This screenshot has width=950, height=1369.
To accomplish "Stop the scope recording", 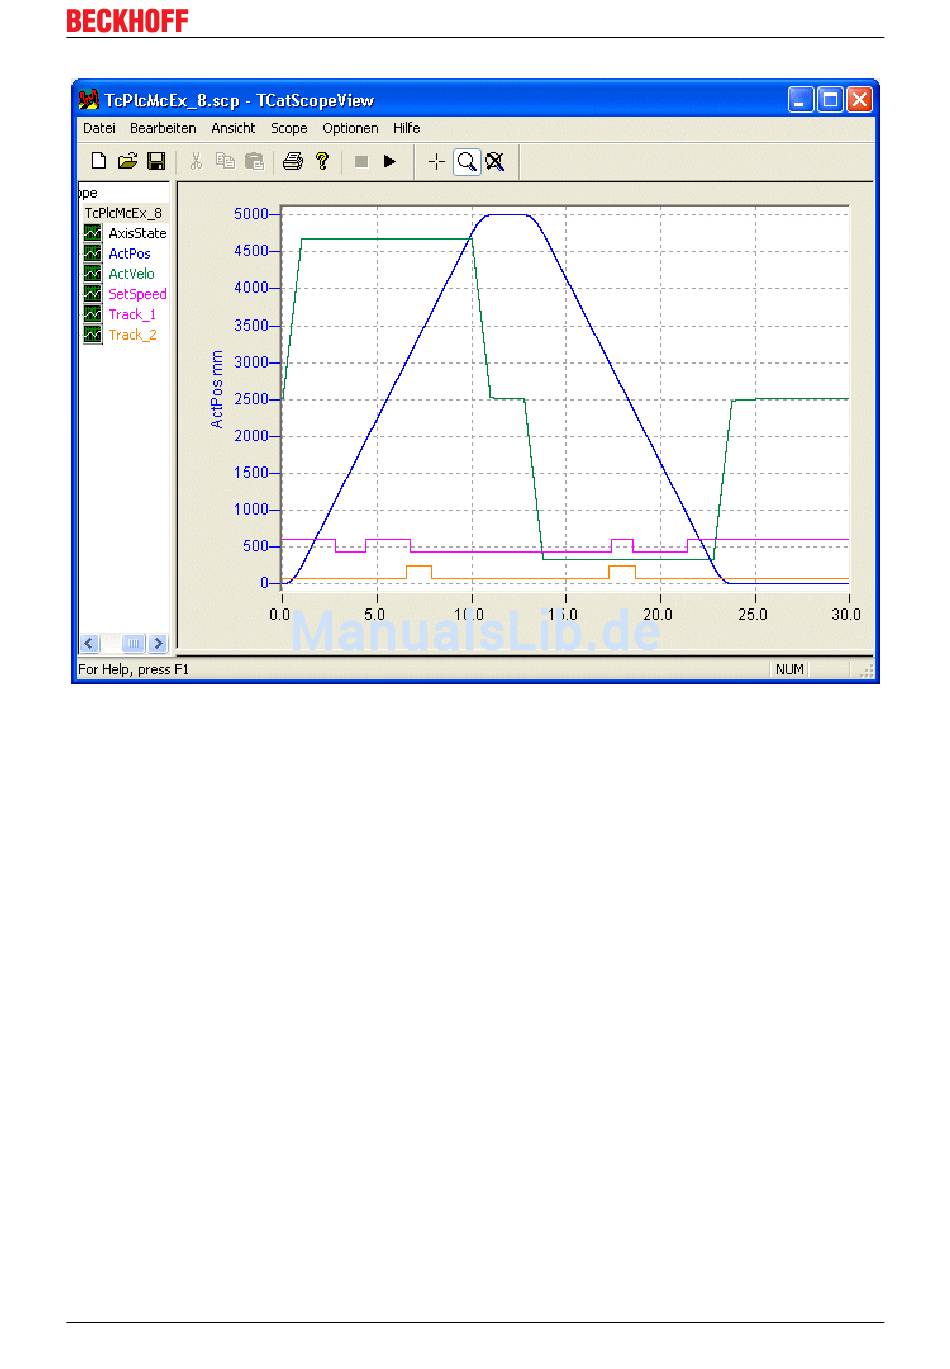I will click(x=362, y=161).
